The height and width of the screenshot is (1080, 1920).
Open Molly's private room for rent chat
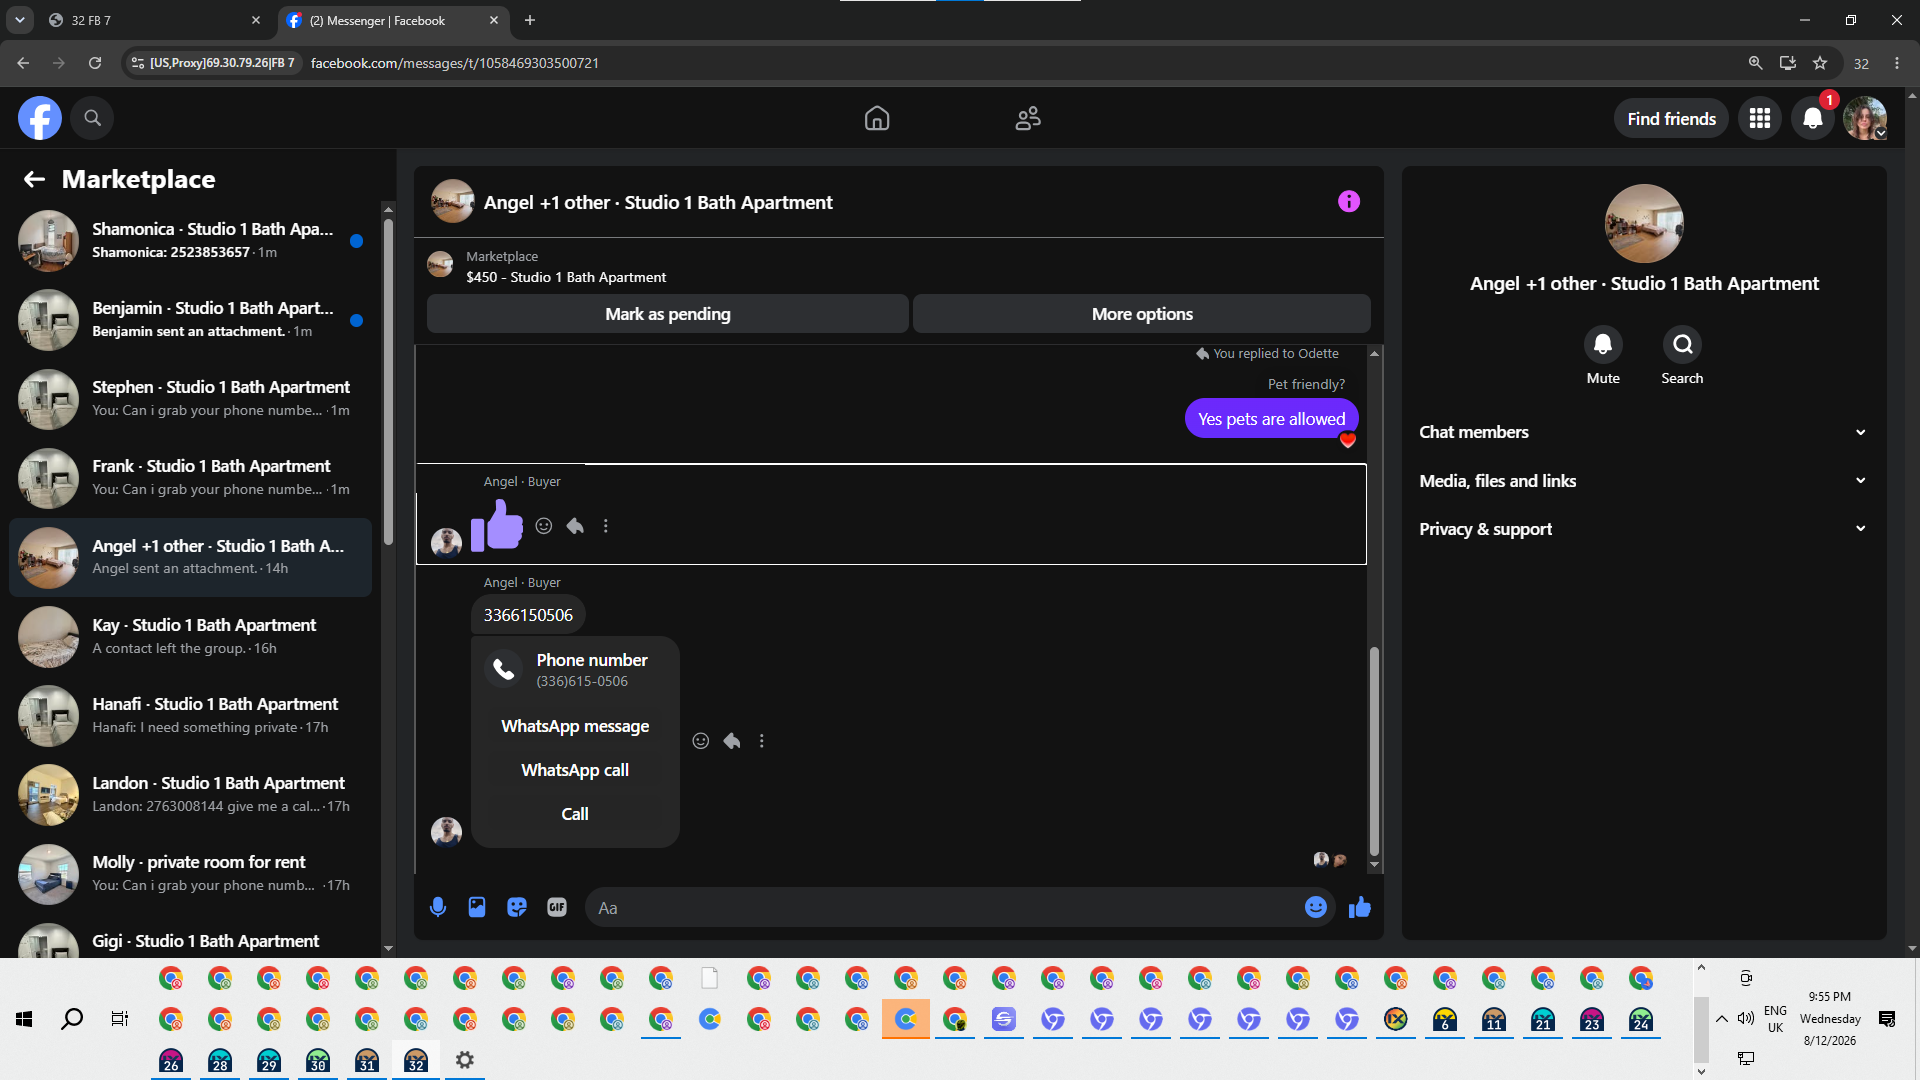click(190, 874)
